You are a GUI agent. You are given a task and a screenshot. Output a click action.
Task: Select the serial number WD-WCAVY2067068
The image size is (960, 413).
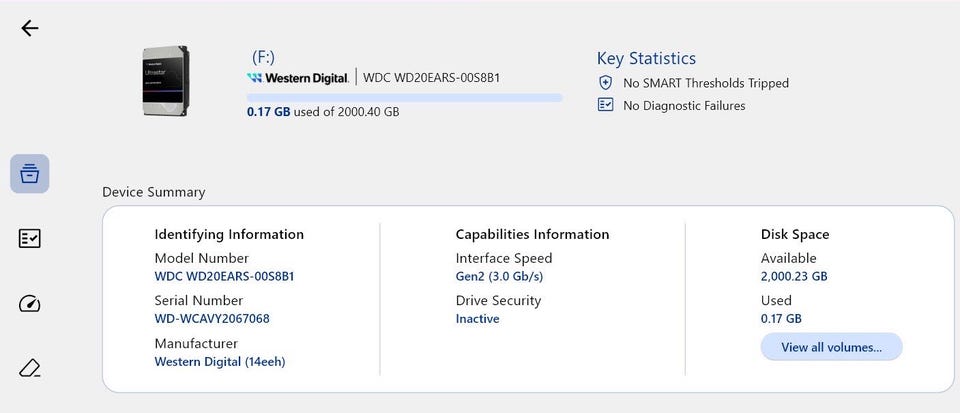click(x=212, y=319)
